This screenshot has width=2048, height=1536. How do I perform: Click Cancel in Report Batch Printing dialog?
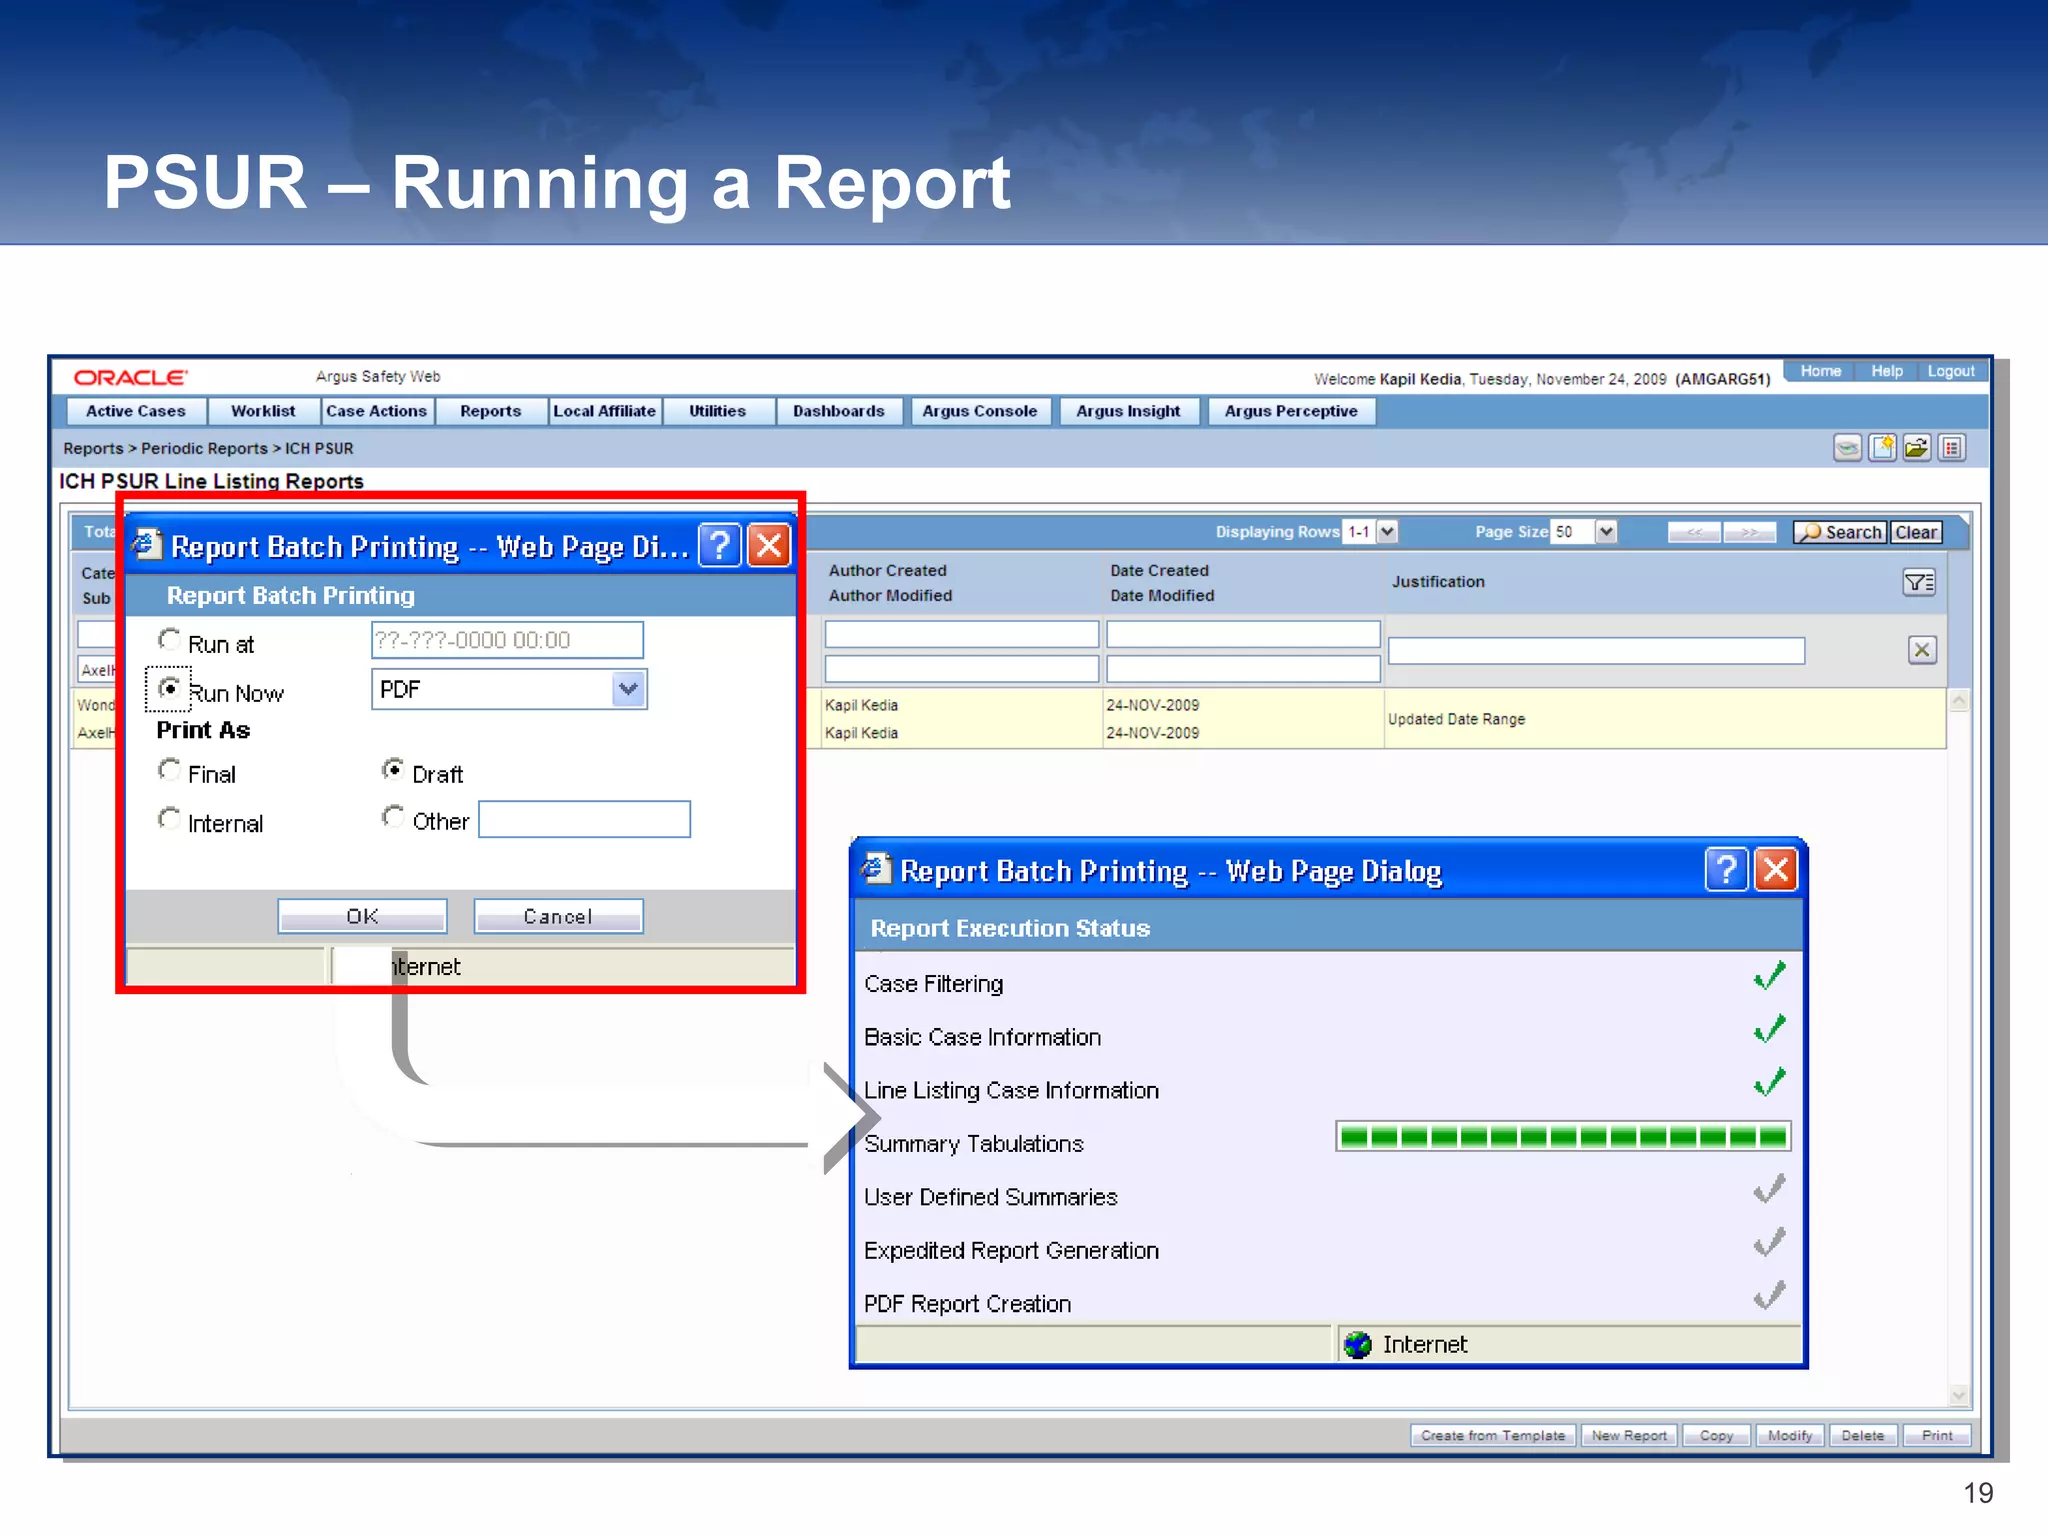click(558, 916)
